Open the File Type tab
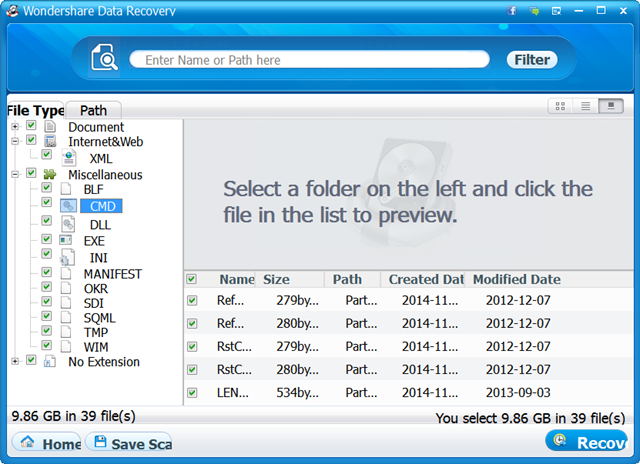 pyautogui.click(x=36, y=110)
